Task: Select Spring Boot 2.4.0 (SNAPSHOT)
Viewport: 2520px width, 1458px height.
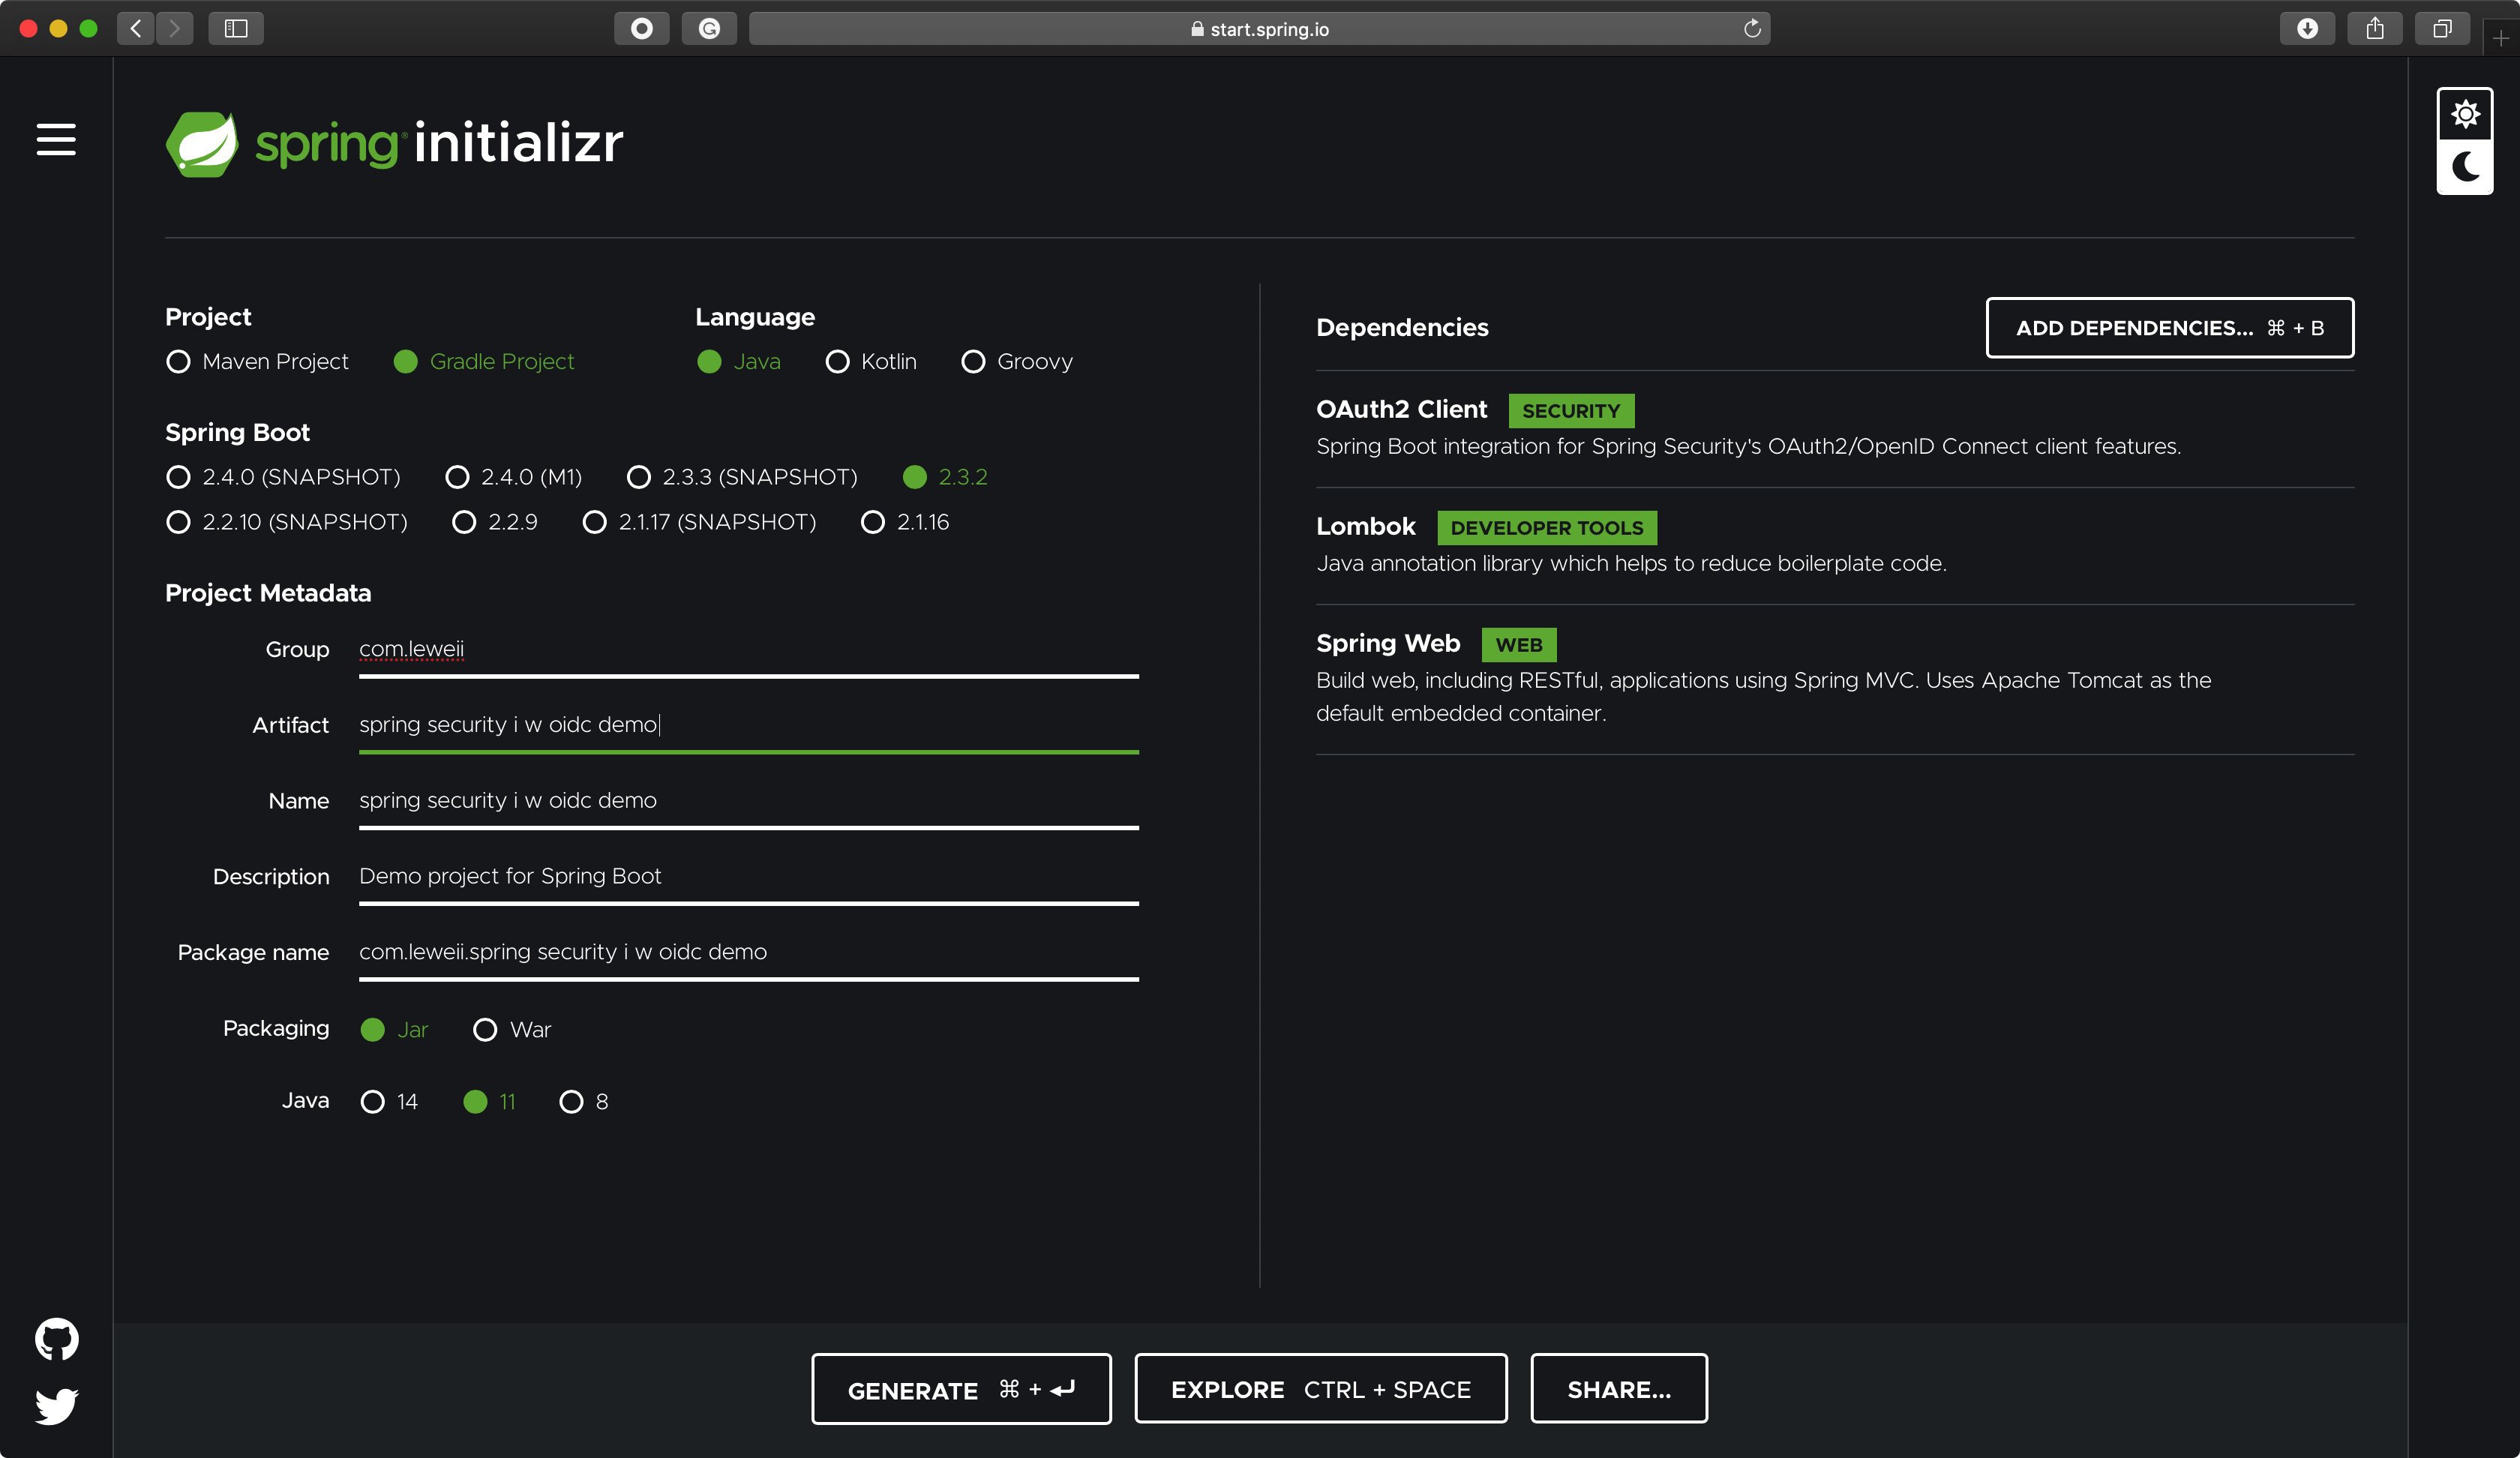Action: 283,477
